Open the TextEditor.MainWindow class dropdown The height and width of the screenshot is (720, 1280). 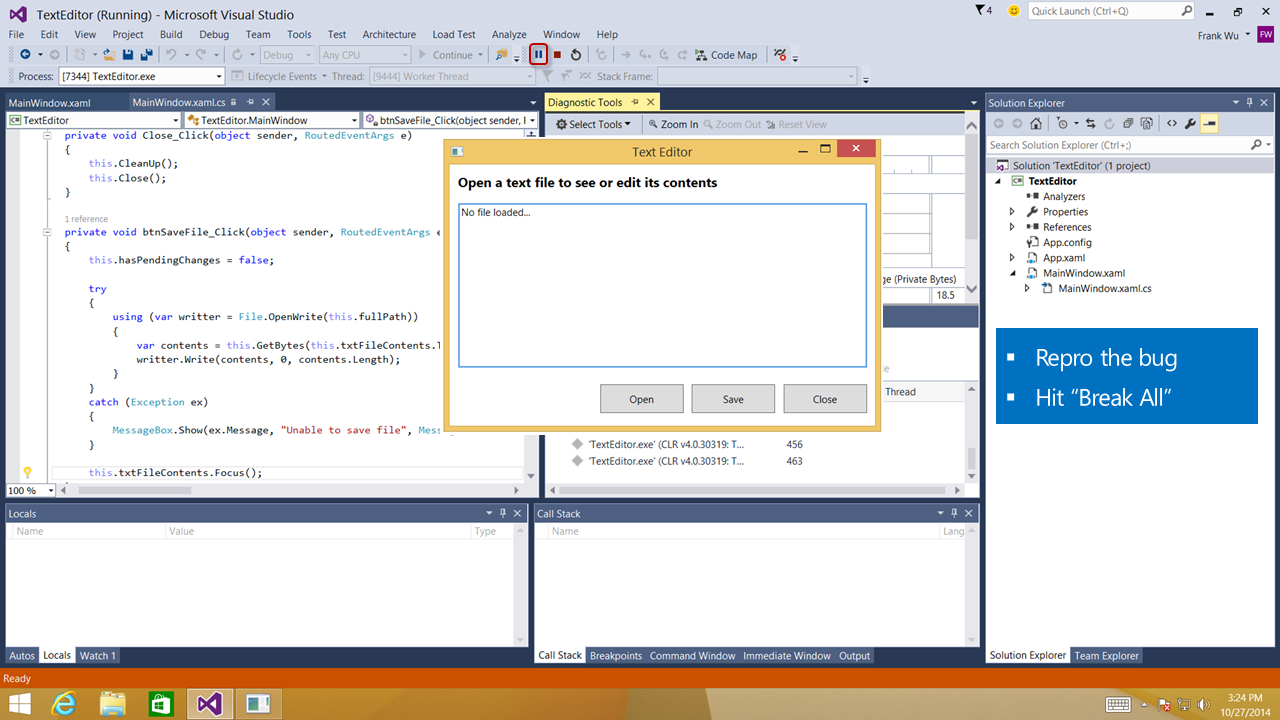point(272,120)
